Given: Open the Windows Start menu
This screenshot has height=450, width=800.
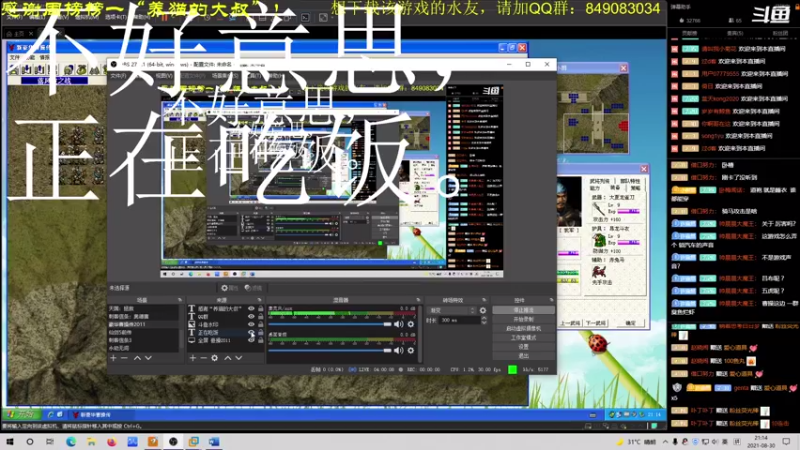Looking at the screenshot, I should [9, 441].
